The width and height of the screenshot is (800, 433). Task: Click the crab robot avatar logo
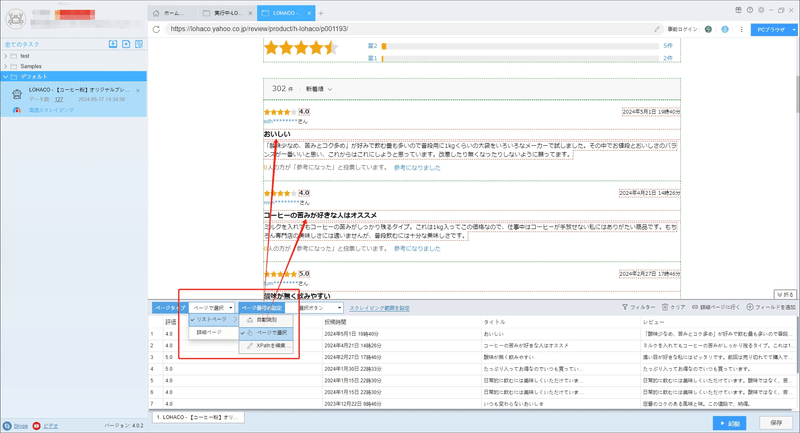click(x=16, y=19)
